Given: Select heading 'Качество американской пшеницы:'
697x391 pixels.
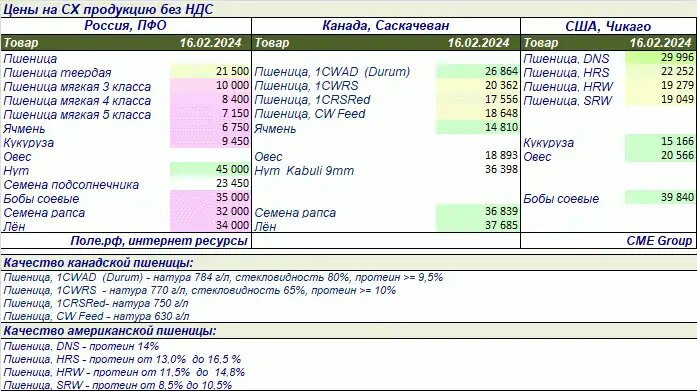Looking at the screenshot, I should [110, 331].
